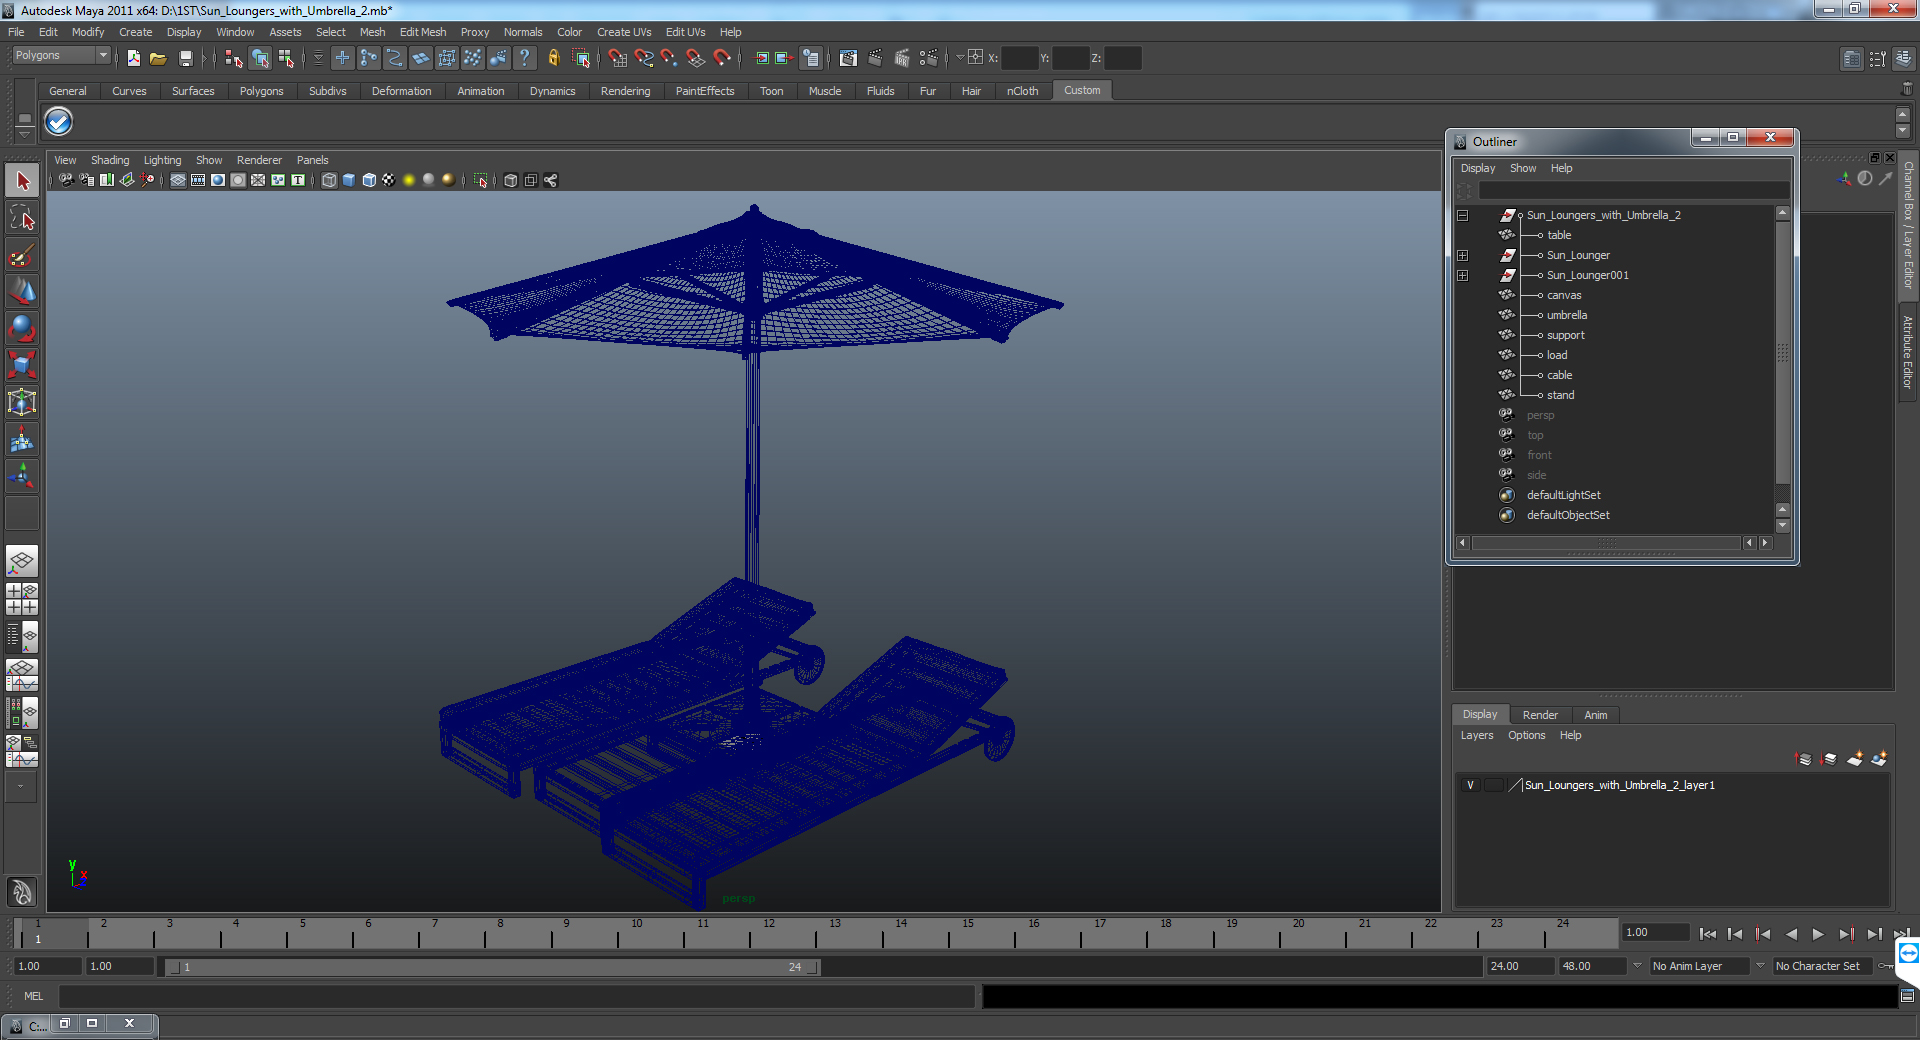Toggle the viewport grid icon
1920x1040 pixels.
[178, 180]
